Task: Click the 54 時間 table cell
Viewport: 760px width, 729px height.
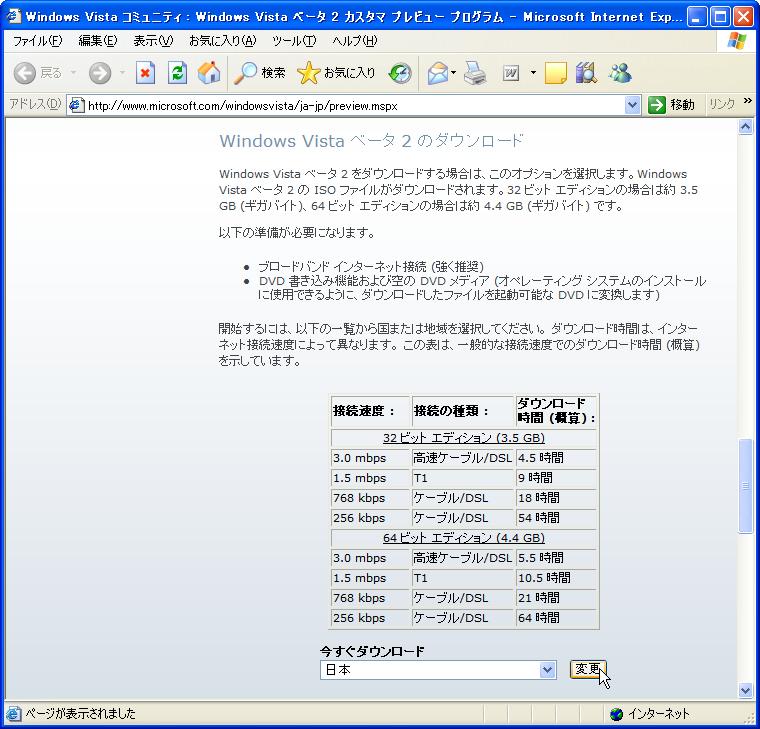Action: point(556,518)
